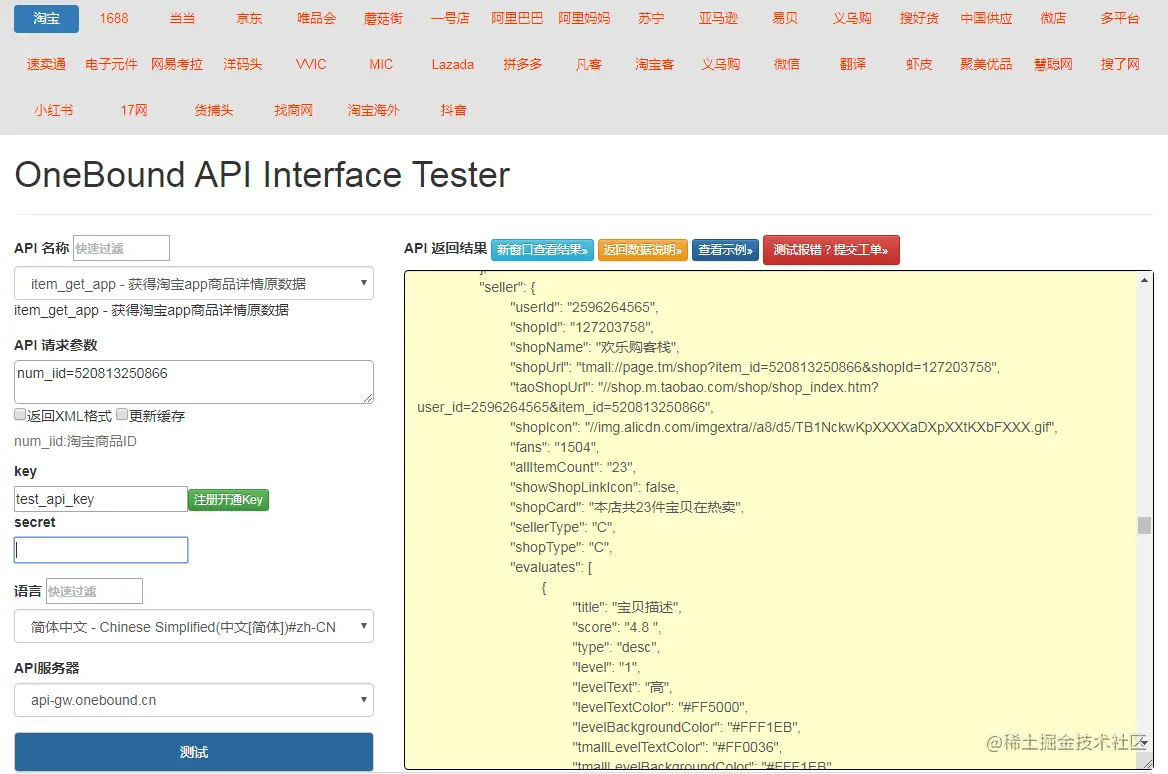Viewport: 1168px width, 774px height.
Task: Switch to the 搜了网 tab
Action: pyautogui.click(x=1120, y=64)
